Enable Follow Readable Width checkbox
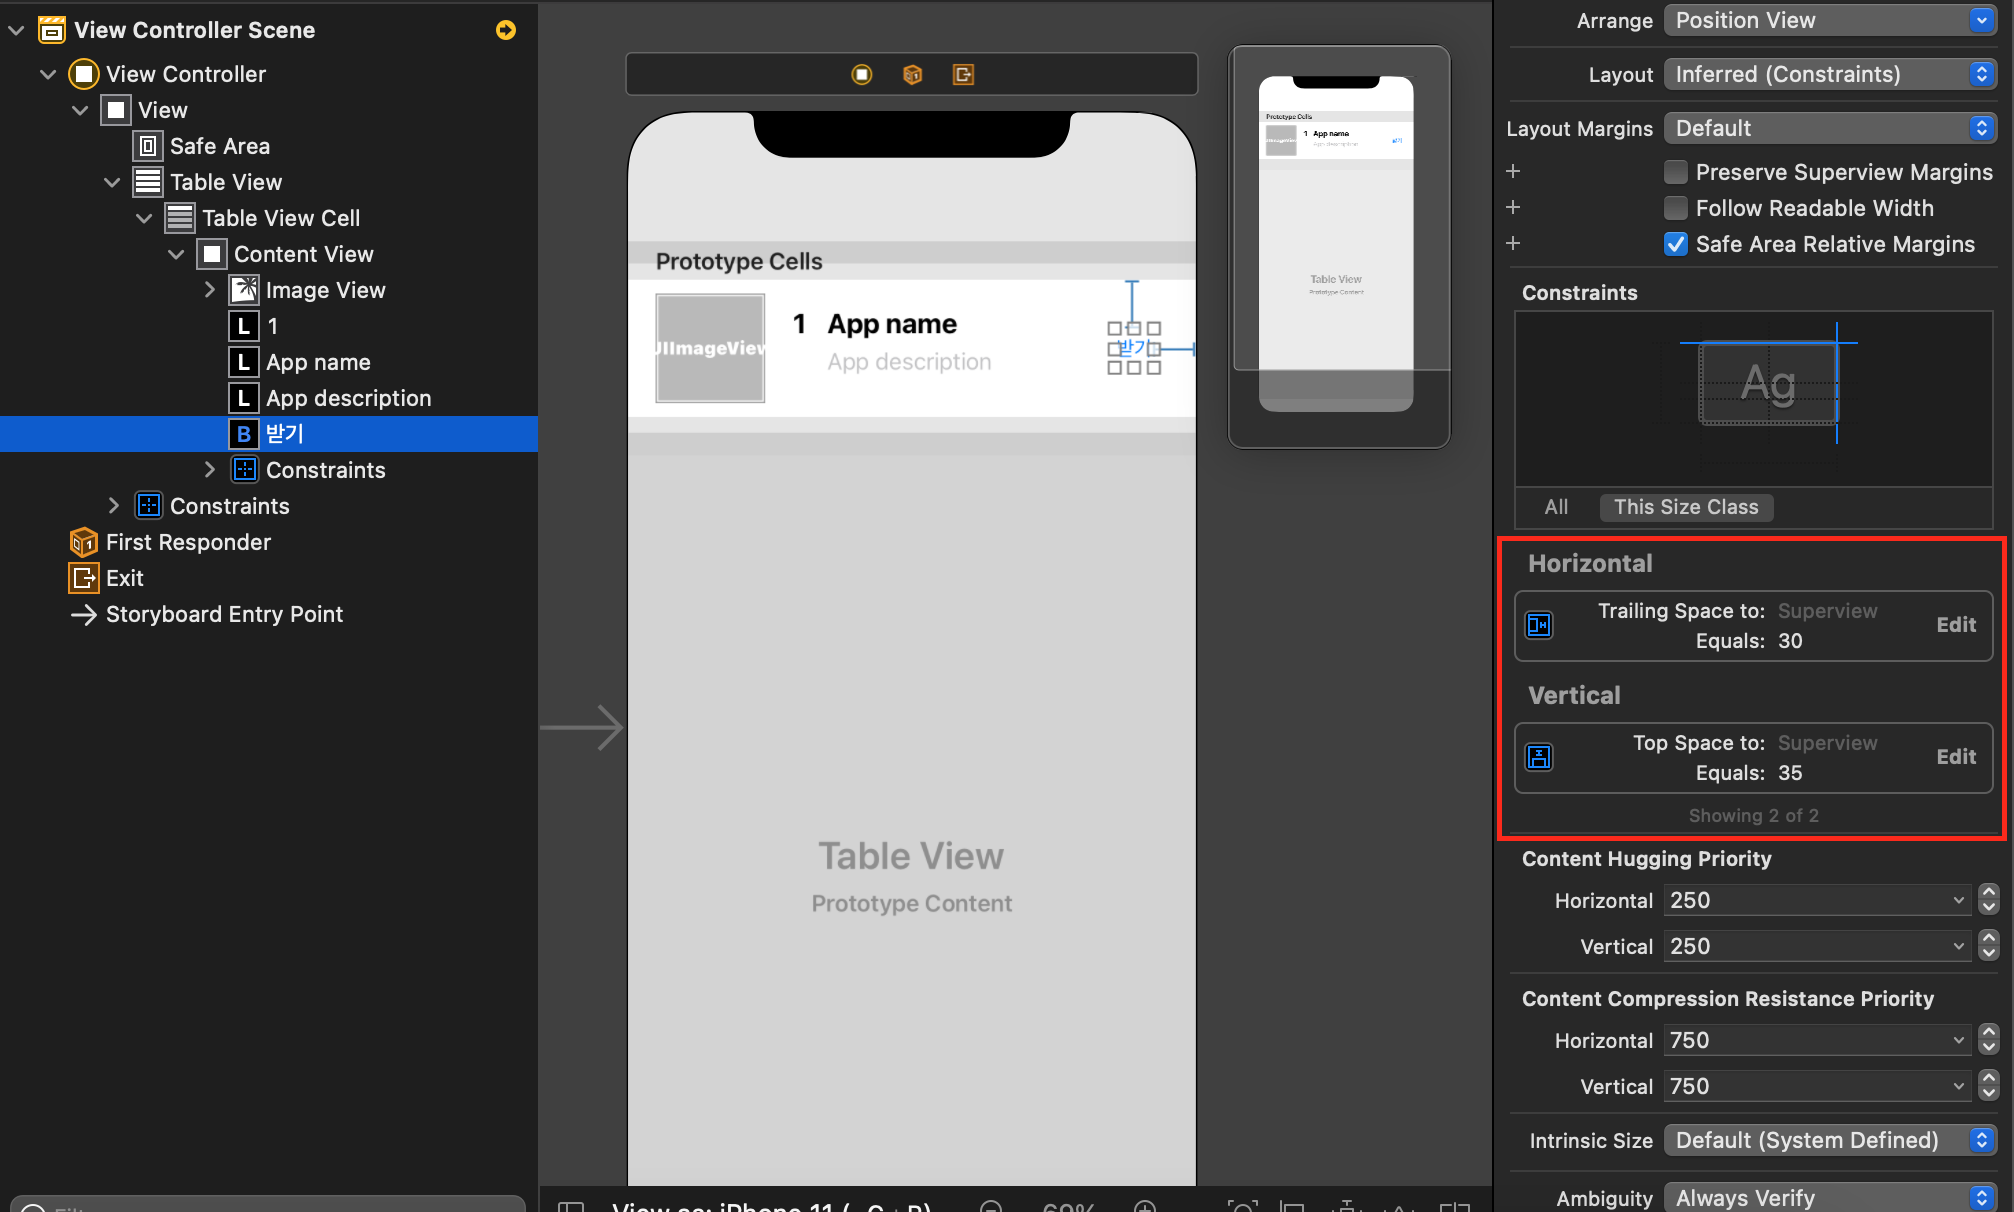The width and height of the screenshot is (2014, 1212). point(1676,208)
